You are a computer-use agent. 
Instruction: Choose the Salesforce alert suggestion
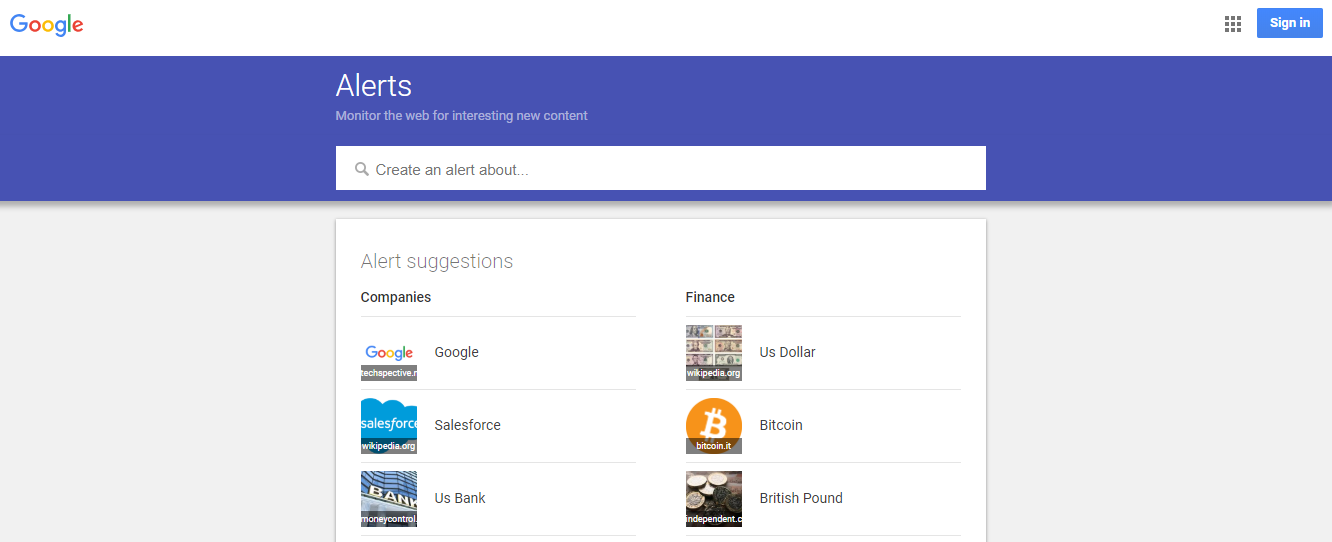(x=467, y=425)
